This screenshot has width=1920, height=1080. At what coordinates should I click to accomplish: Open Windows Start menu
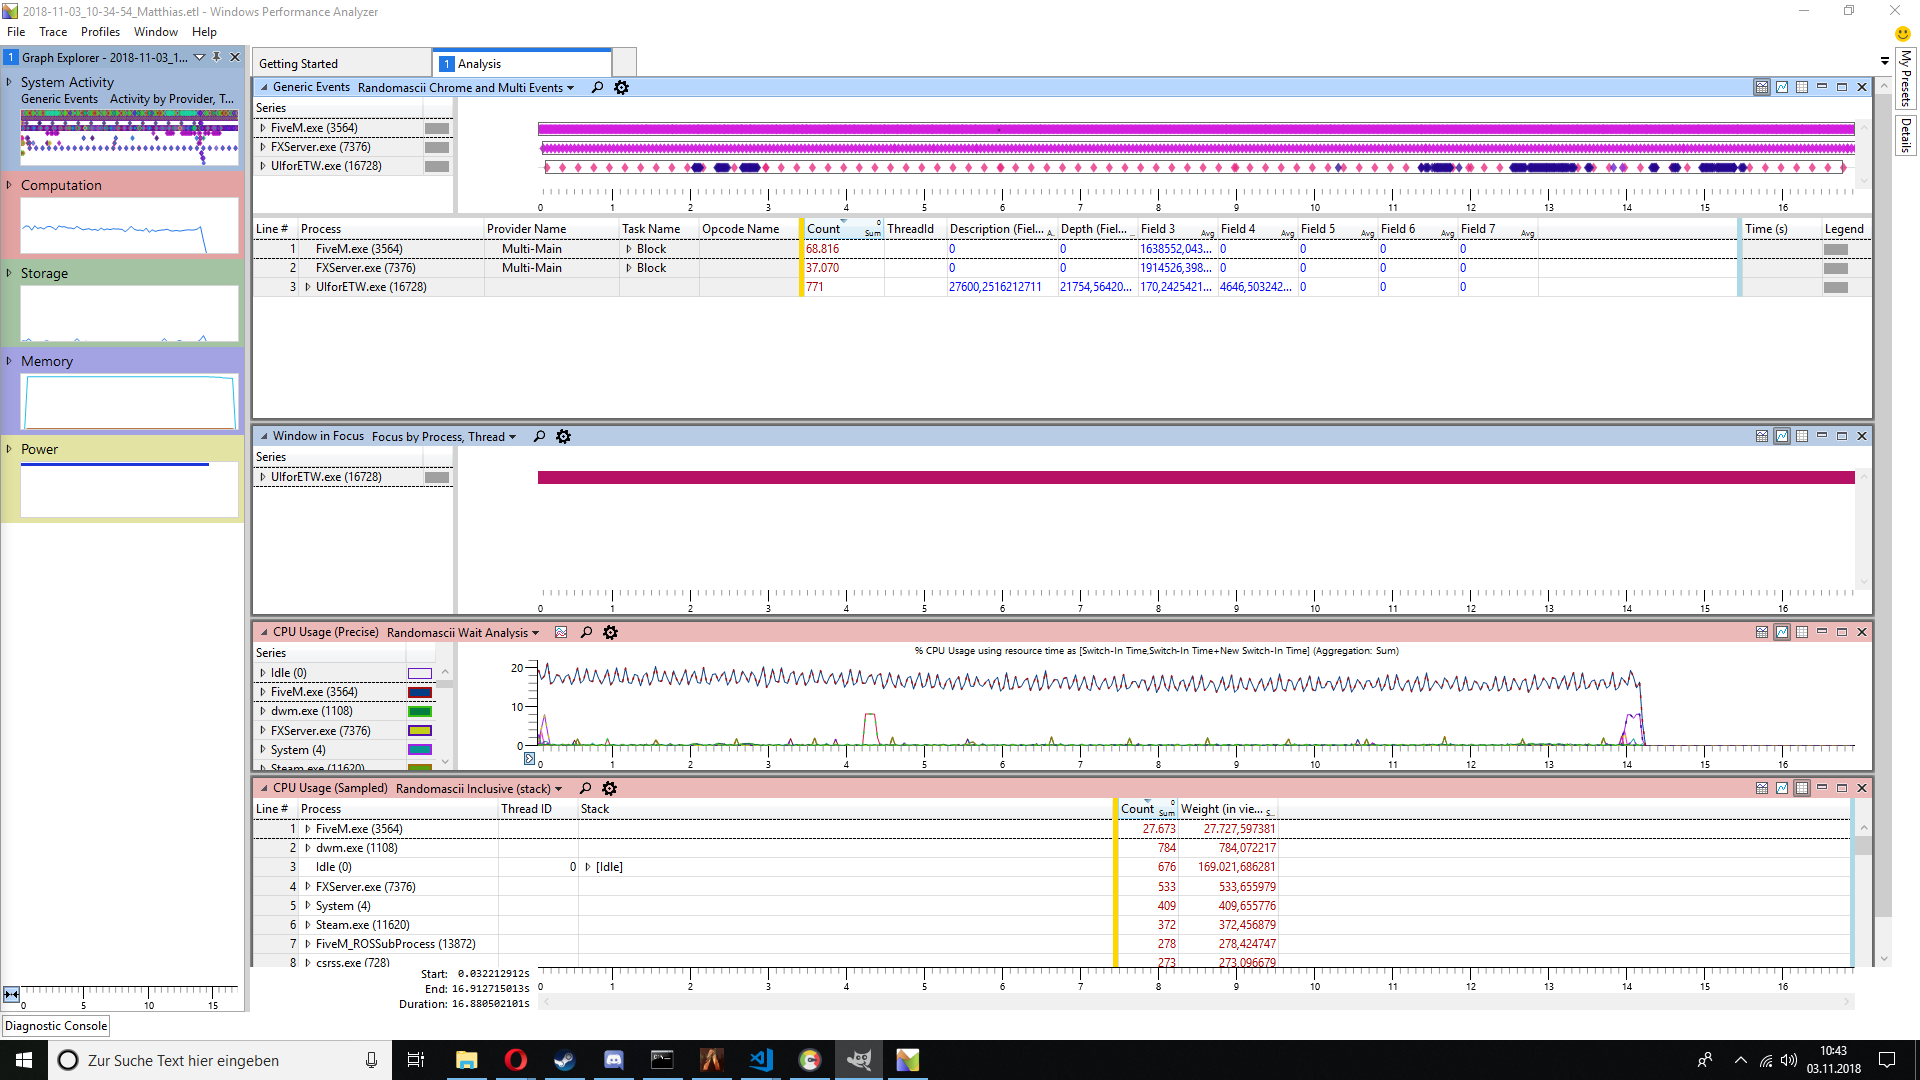tap(24, 1060)
